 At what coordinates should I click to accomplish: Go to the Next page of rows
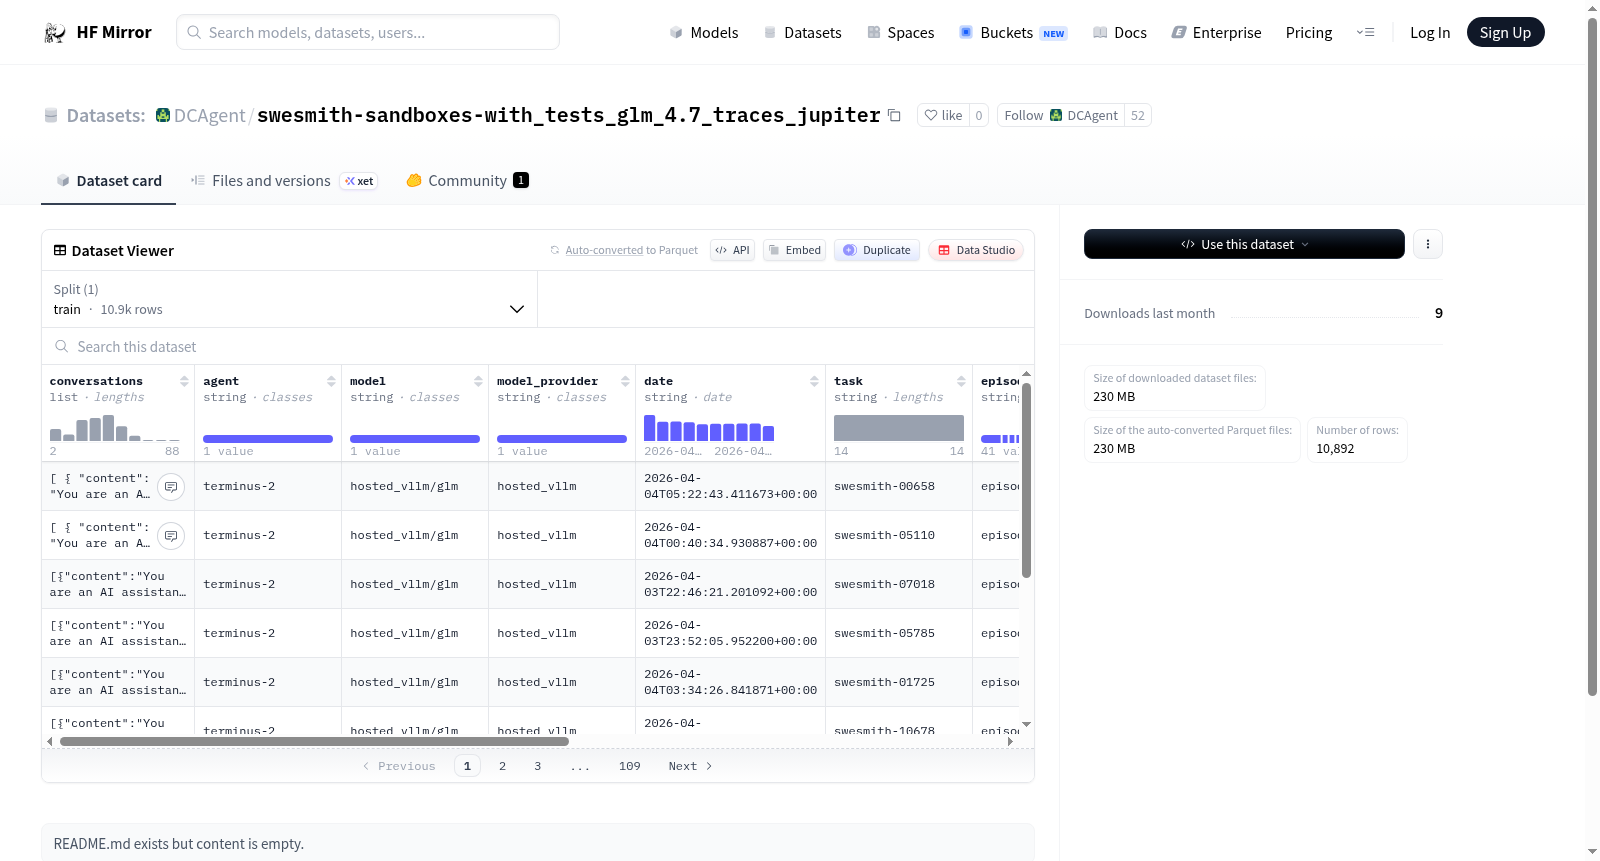[x=690, y=766]
